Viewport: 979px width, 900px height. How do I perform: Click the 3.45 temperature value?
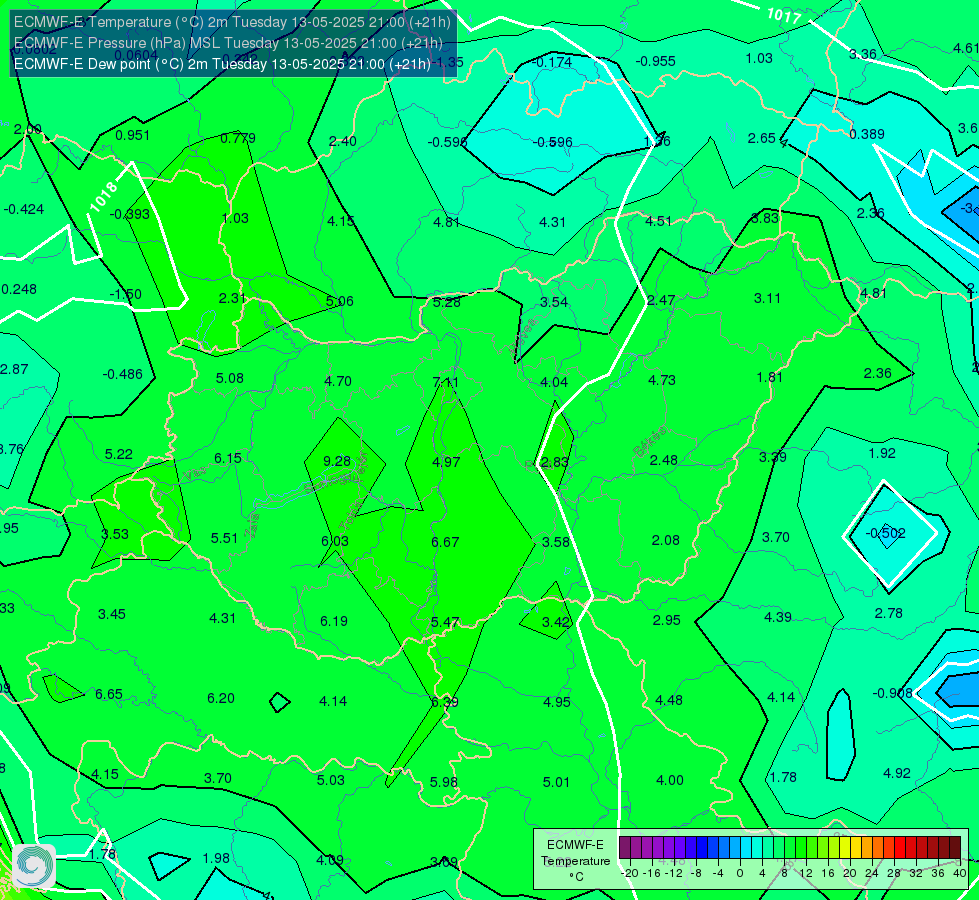pos(112,614)
